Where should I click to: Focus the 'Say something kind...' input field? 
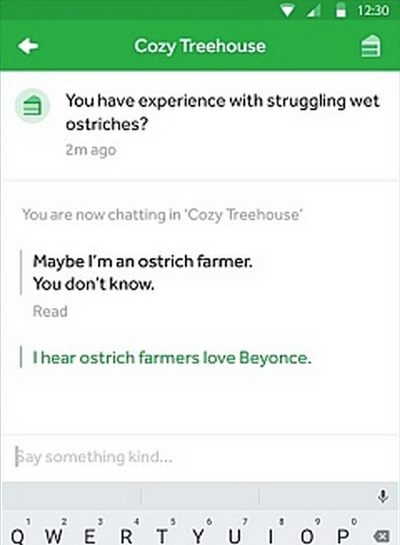pyautogui.click(x=200, y=457)
